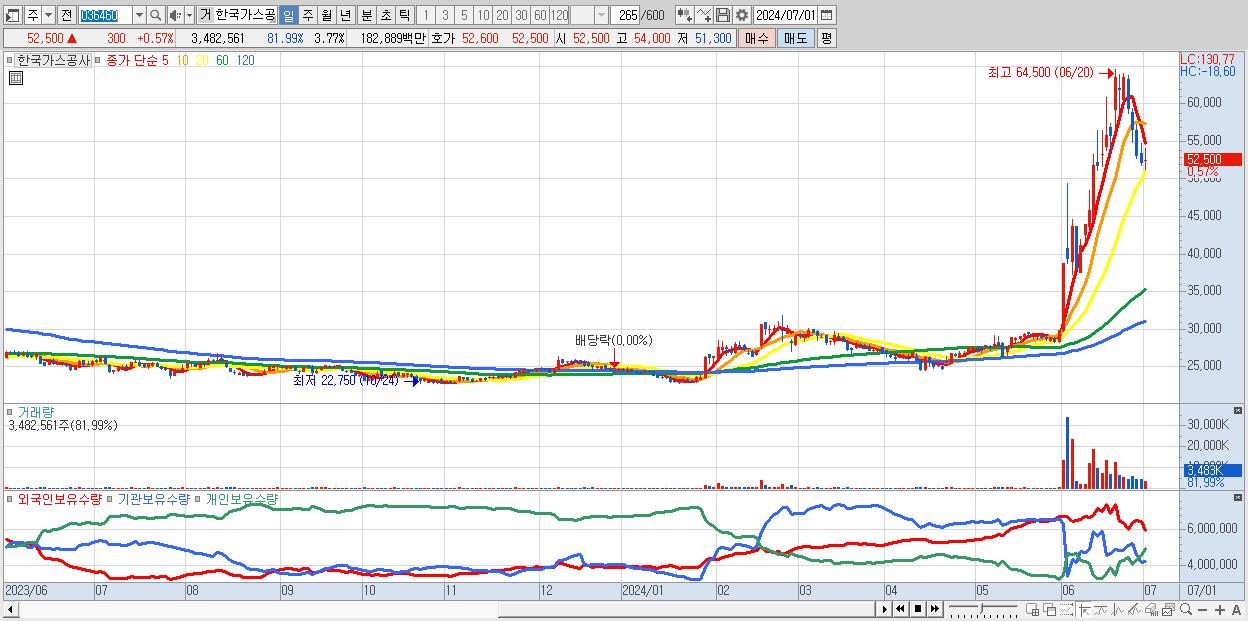Click the date field showing 2024/07/01
The image size is (1248, 621).
785,15
